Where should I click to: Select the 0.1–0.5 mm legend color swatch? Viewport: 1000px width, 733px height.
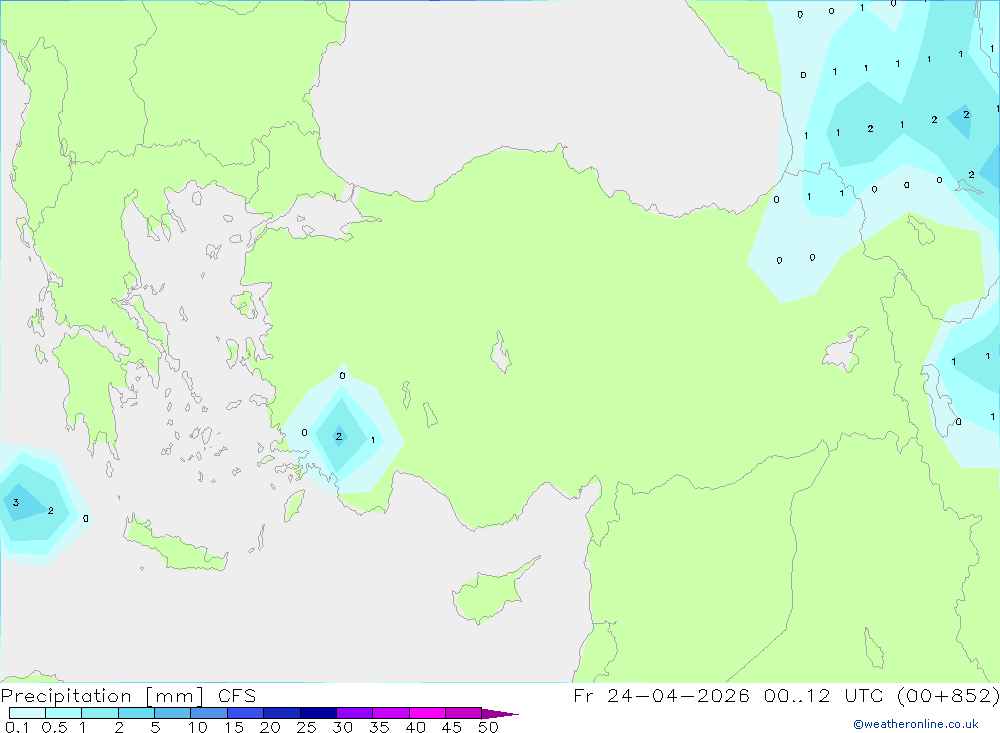coord(27,713)
